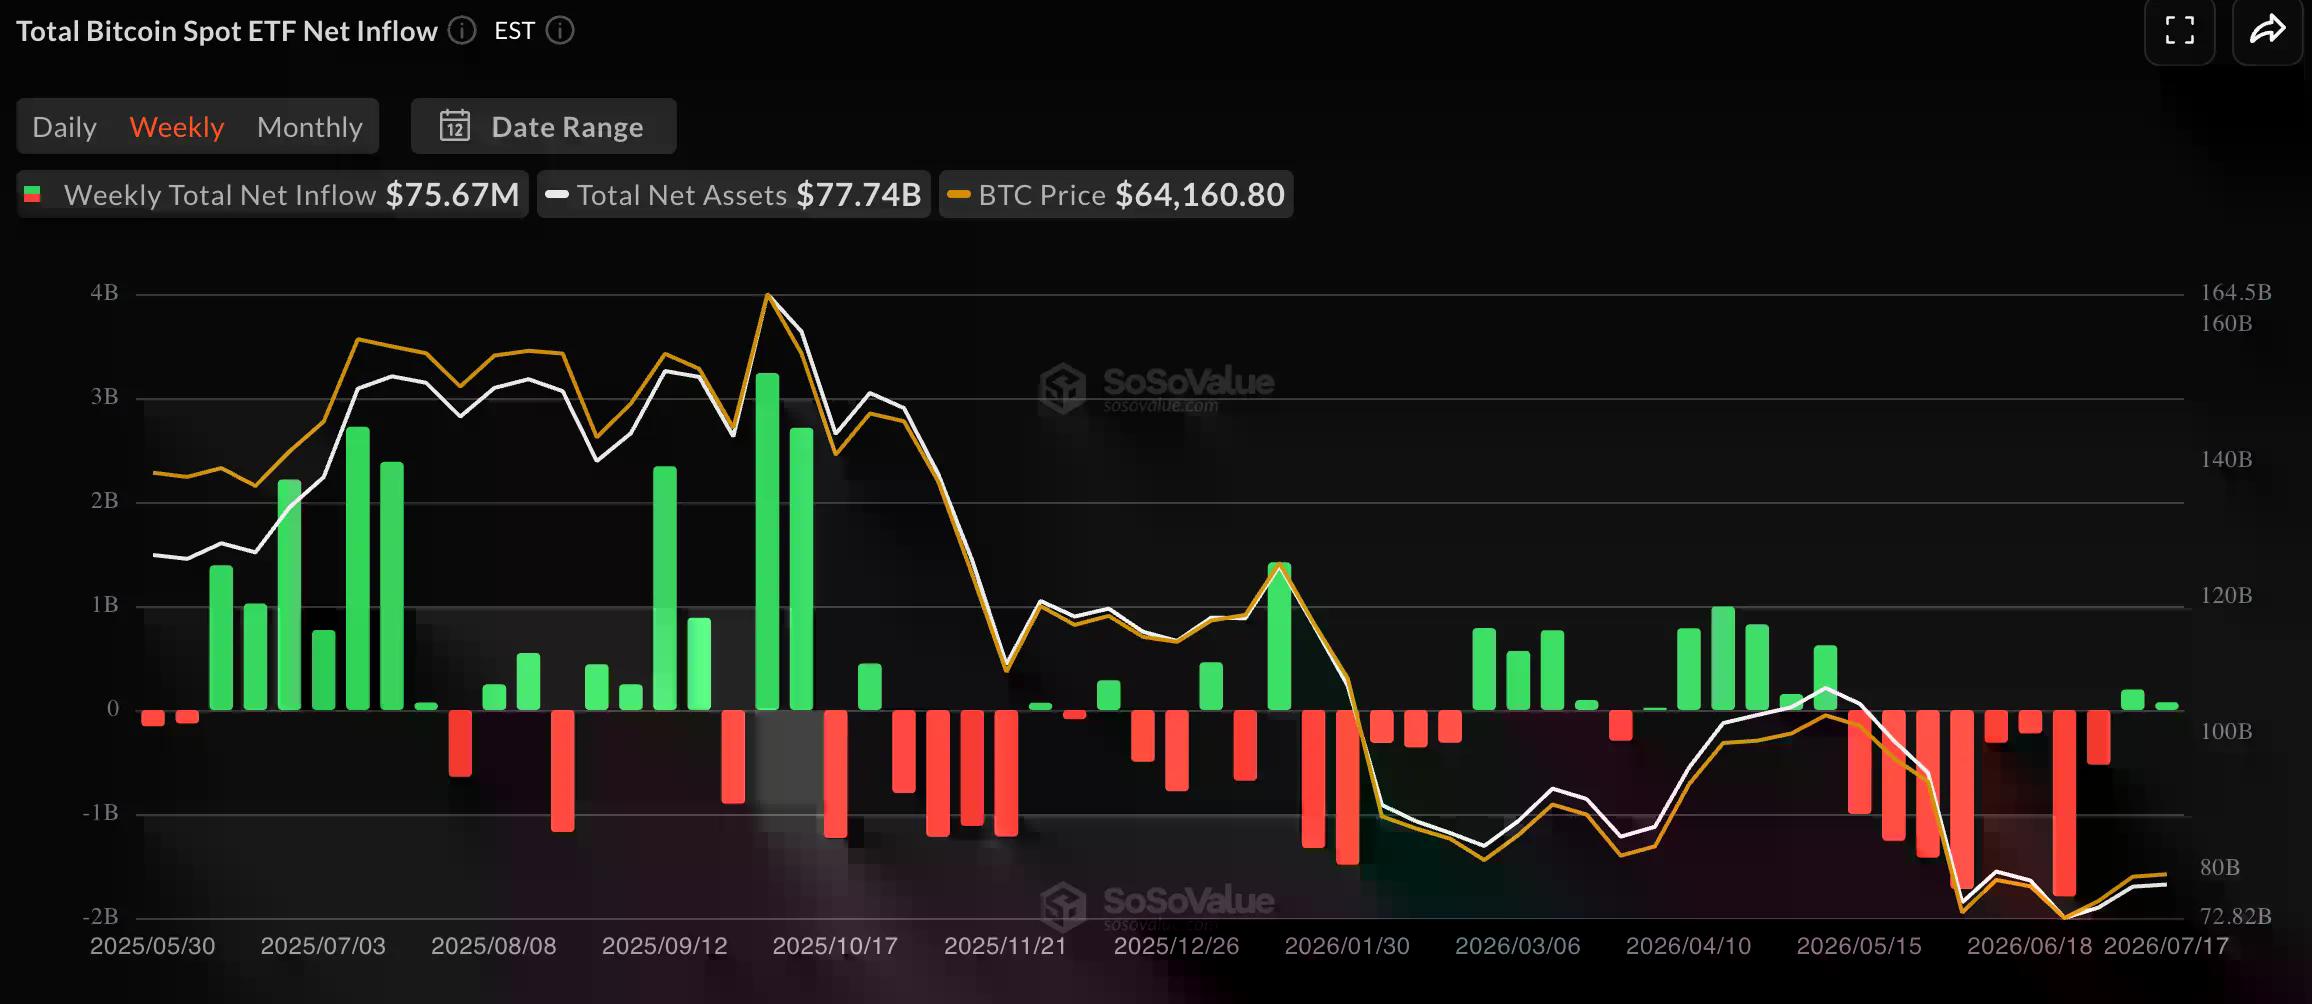Click the share arrow icon

click(2268, 30)
